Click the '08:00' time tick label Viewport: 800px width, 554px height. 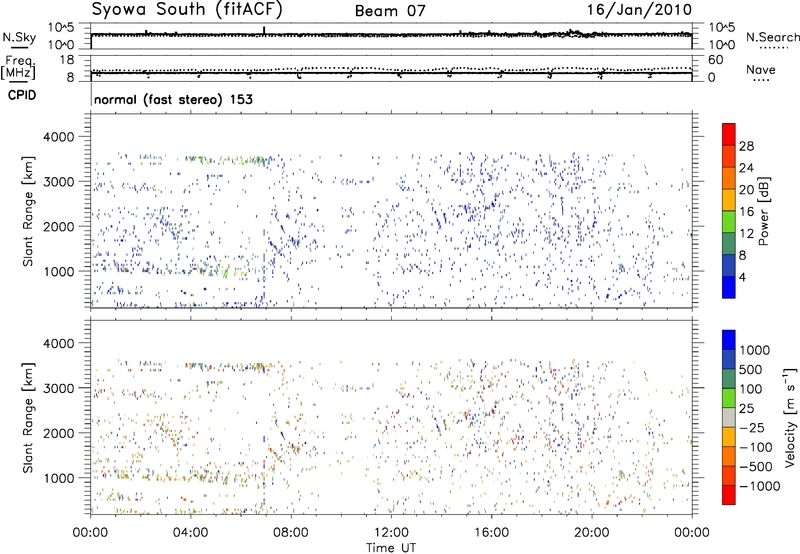coord(291,533)
